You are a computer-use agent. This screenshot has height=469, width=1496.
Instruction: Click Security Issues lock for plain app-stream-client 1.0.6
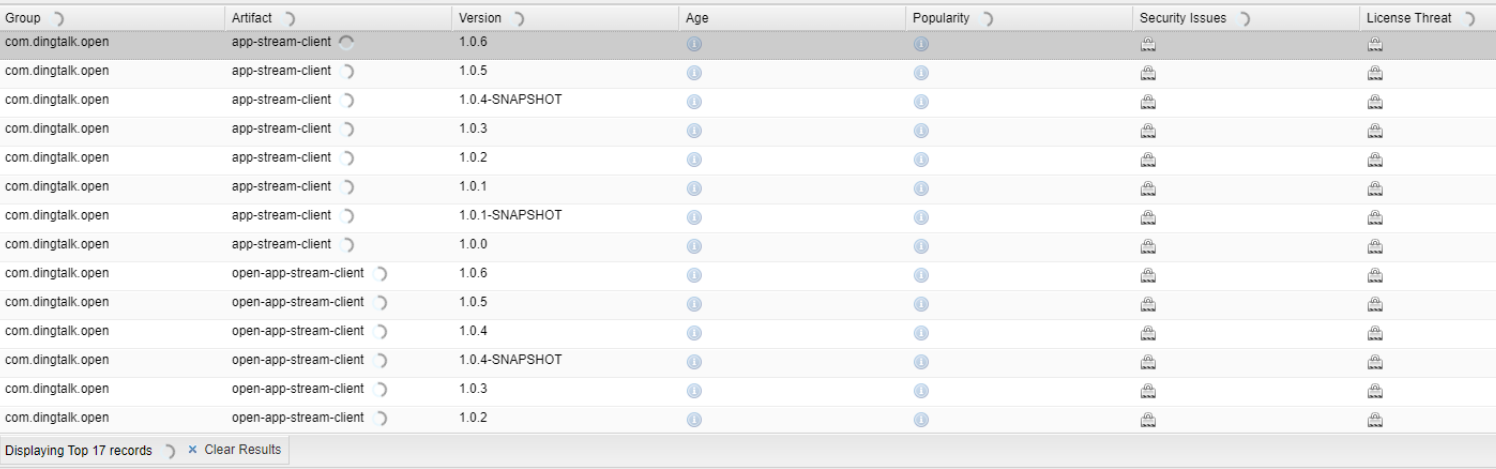1148,44
